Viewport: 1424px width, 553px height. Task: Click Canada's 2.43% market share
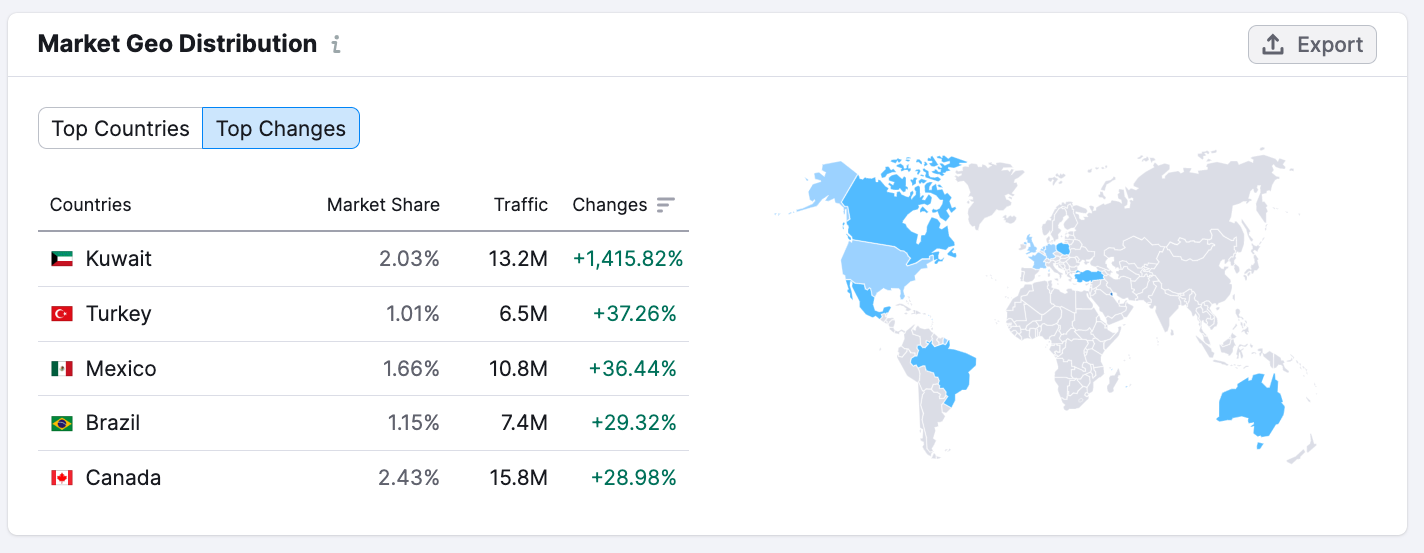[409, 478]
